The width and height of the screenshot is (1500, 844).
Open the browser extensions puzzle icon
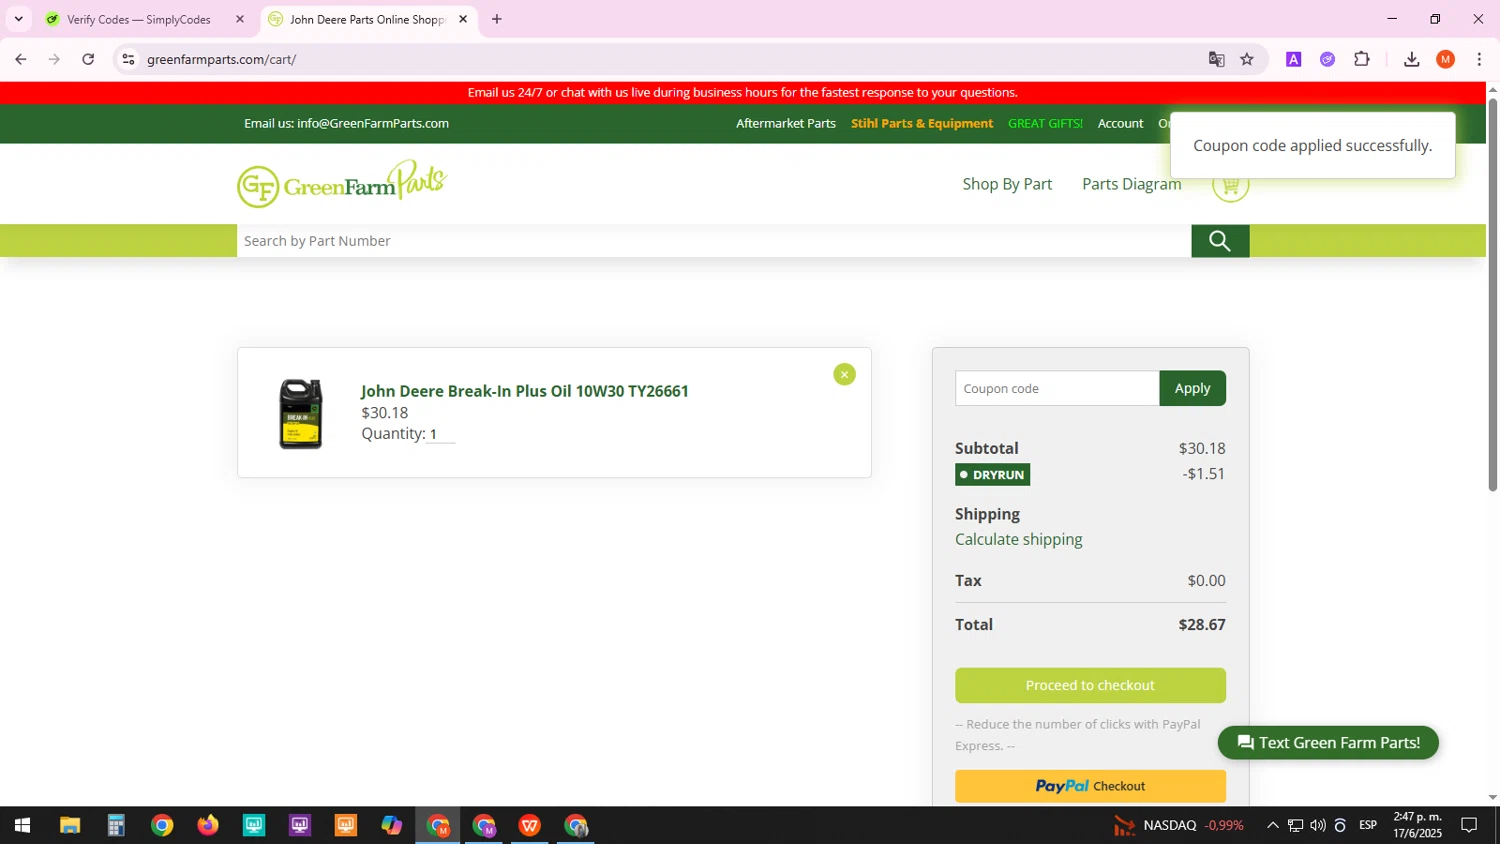coord(1362,59)
